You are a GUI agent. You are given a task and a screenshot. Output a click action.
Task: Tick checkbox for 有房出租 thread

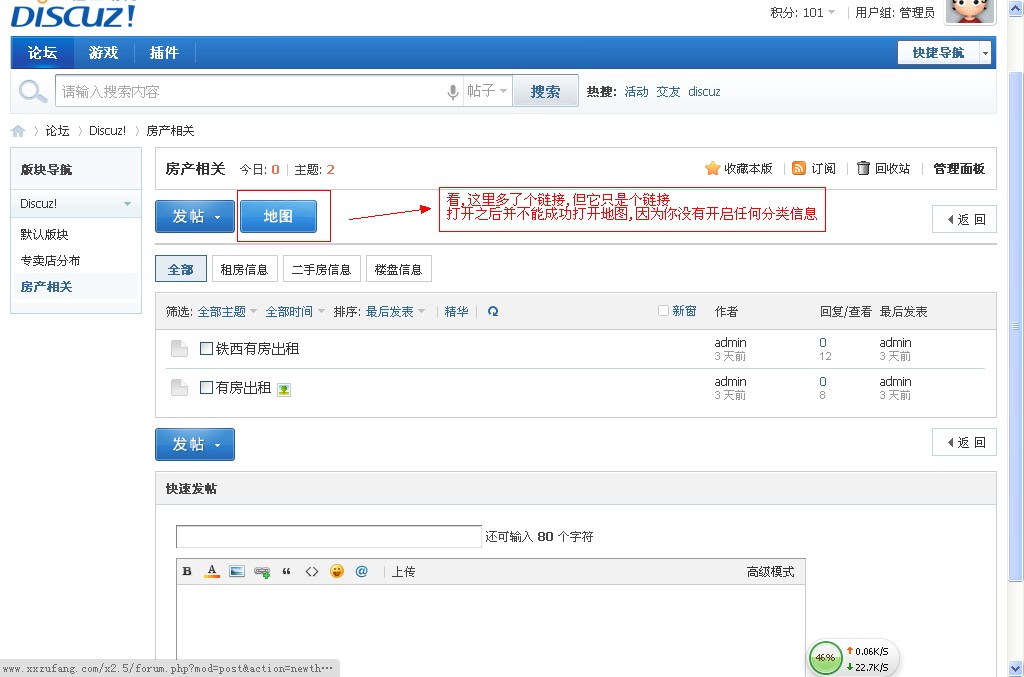pos(206,387)
